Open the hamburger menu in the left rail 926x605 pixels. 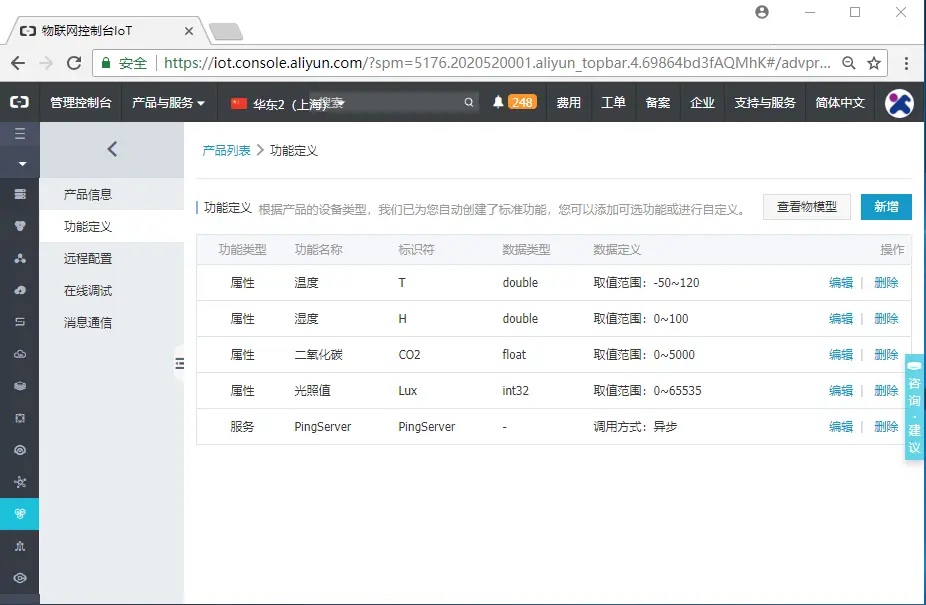click(20, 134)
